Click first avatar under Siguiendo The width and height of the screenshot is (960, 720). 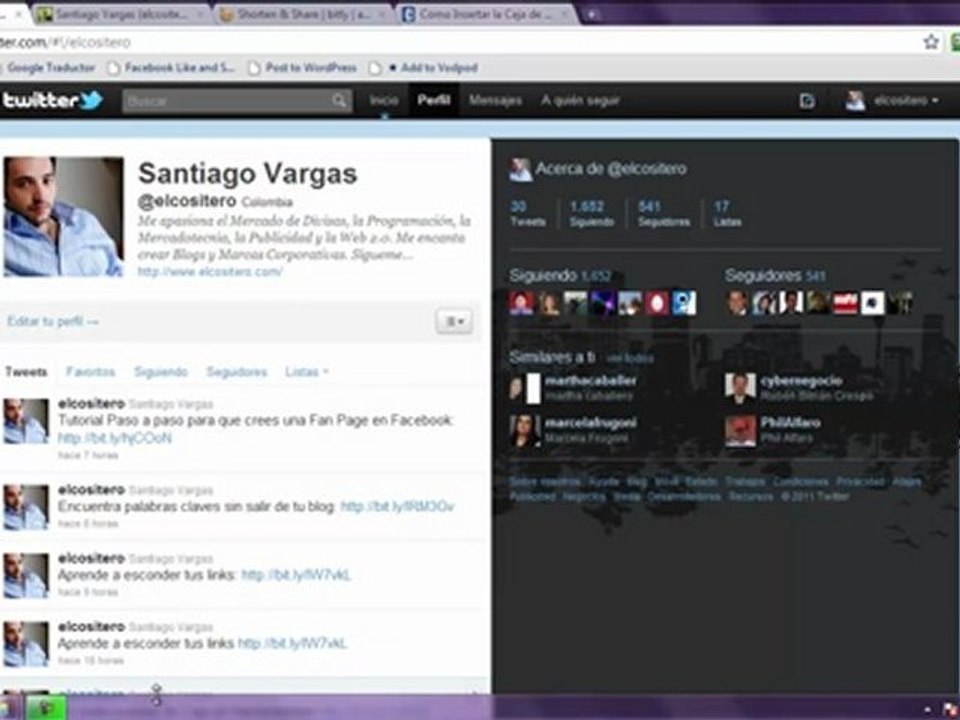[x=522, y=303]
